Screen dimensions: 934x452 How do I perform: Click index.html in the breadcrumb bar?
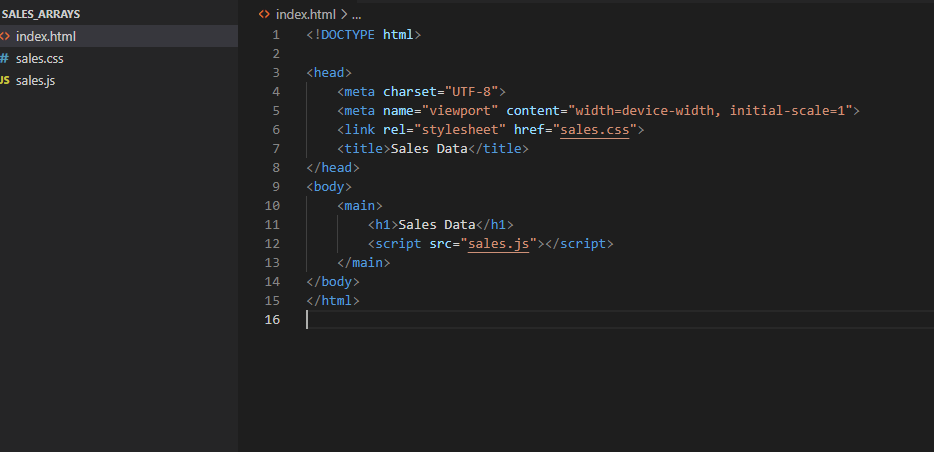(306, 14)
